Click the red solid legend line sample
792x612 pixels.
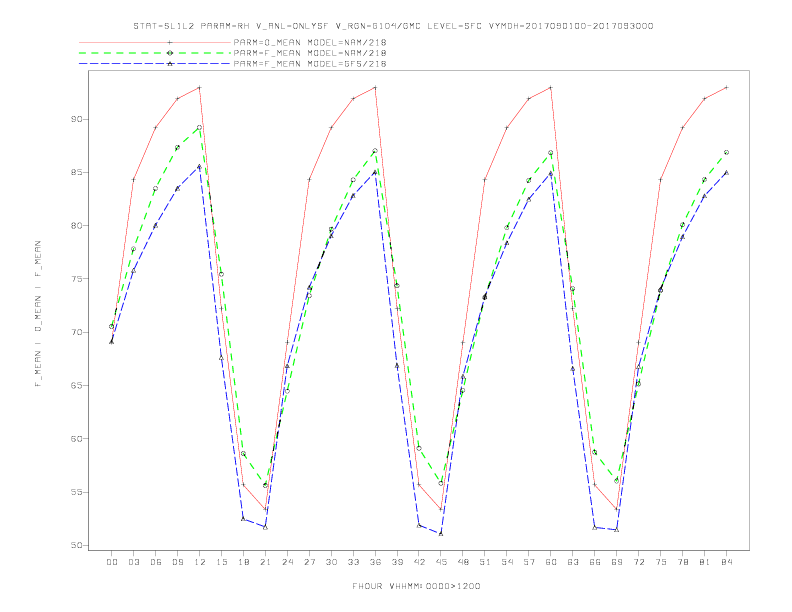(155, 42)
